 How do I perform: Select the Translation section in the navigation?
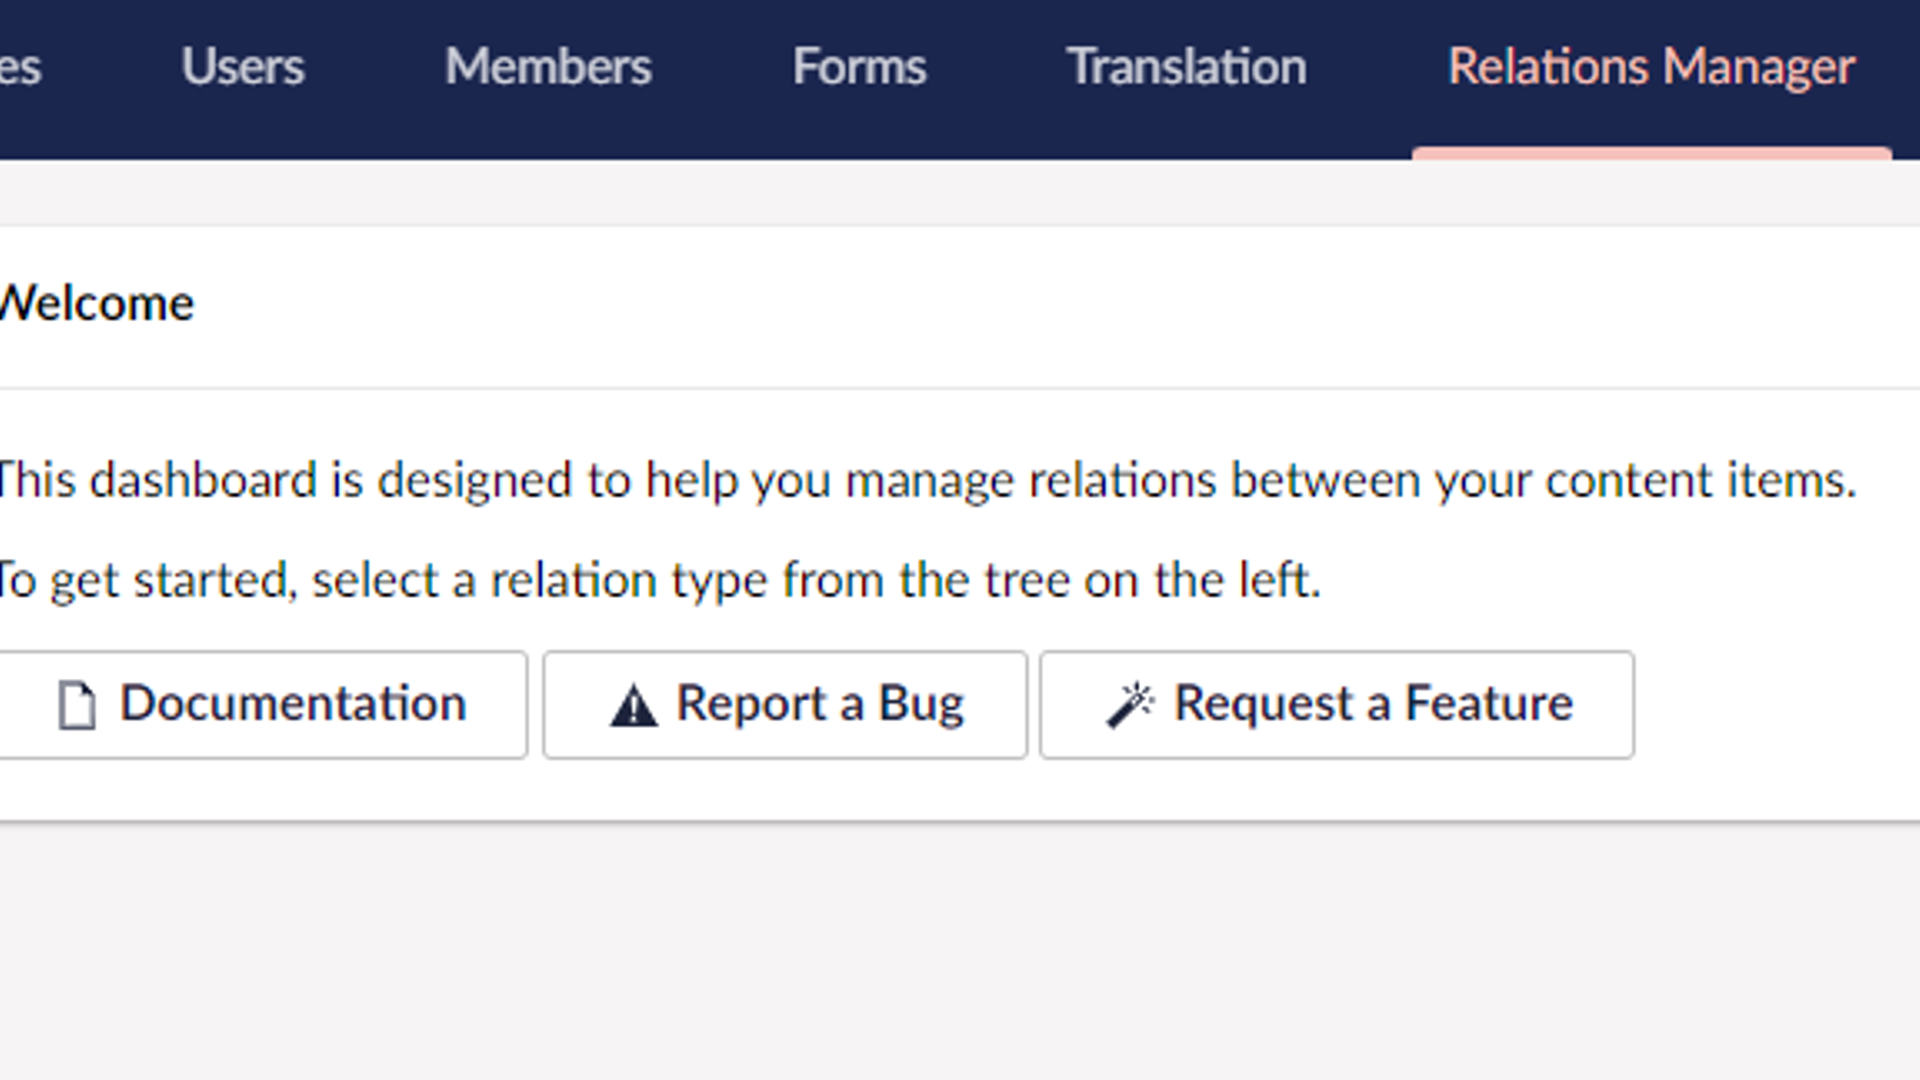coord(1186,68)
